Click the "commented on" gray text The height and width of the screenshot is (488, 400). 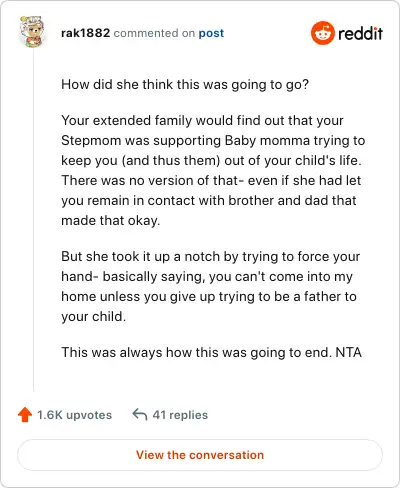(x=154, y=33)
